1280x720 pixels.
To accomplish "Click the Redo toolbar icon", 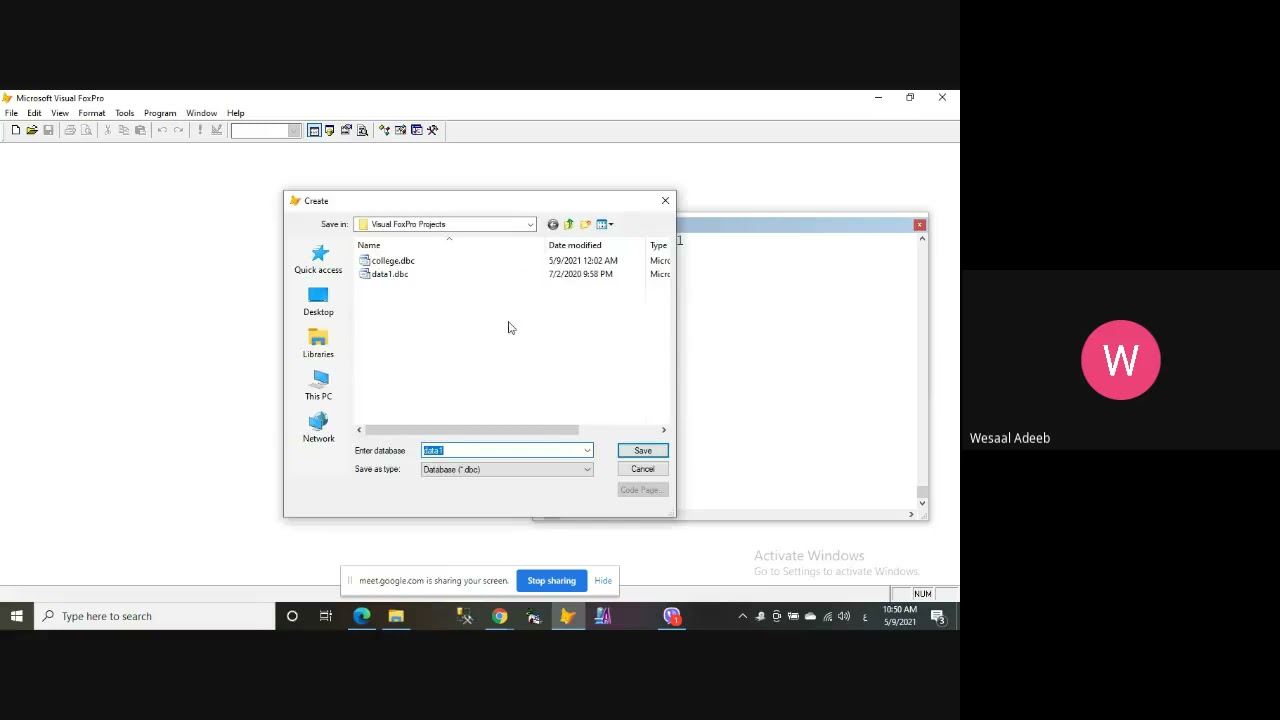I will click(178, 130).
